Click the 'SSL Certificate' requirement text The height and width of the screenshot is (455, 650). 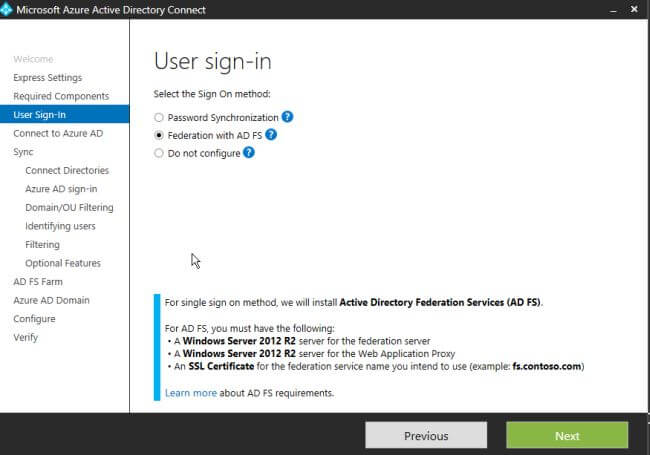pyautogui.click(x=221, y=366)
